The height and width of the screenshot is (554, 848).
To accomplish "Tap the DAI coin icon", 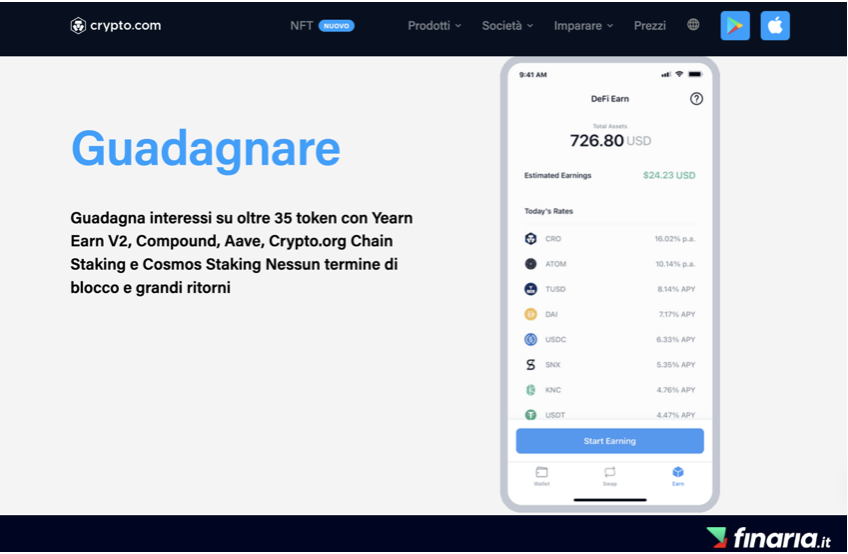I will click(531, 314).
